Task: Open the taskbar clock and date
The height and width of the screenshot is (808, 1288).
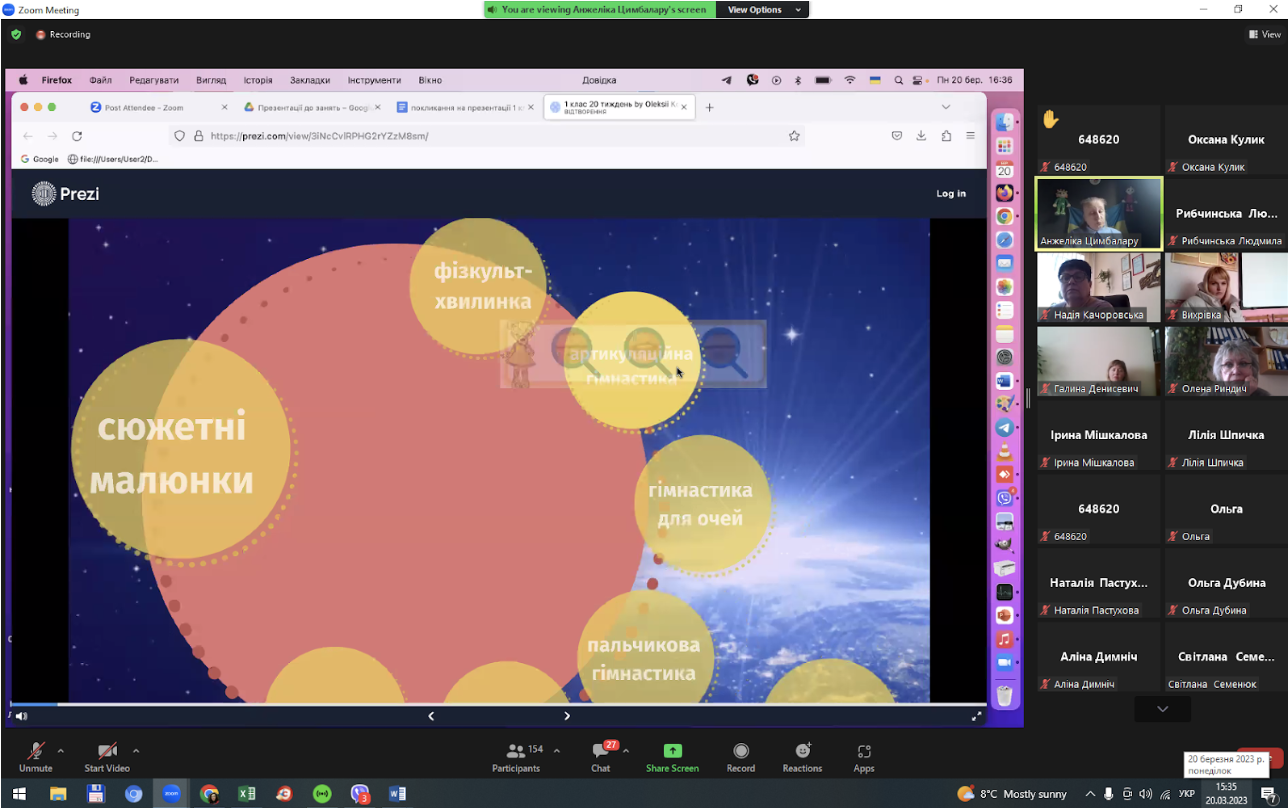Action: coord(1226,794)
